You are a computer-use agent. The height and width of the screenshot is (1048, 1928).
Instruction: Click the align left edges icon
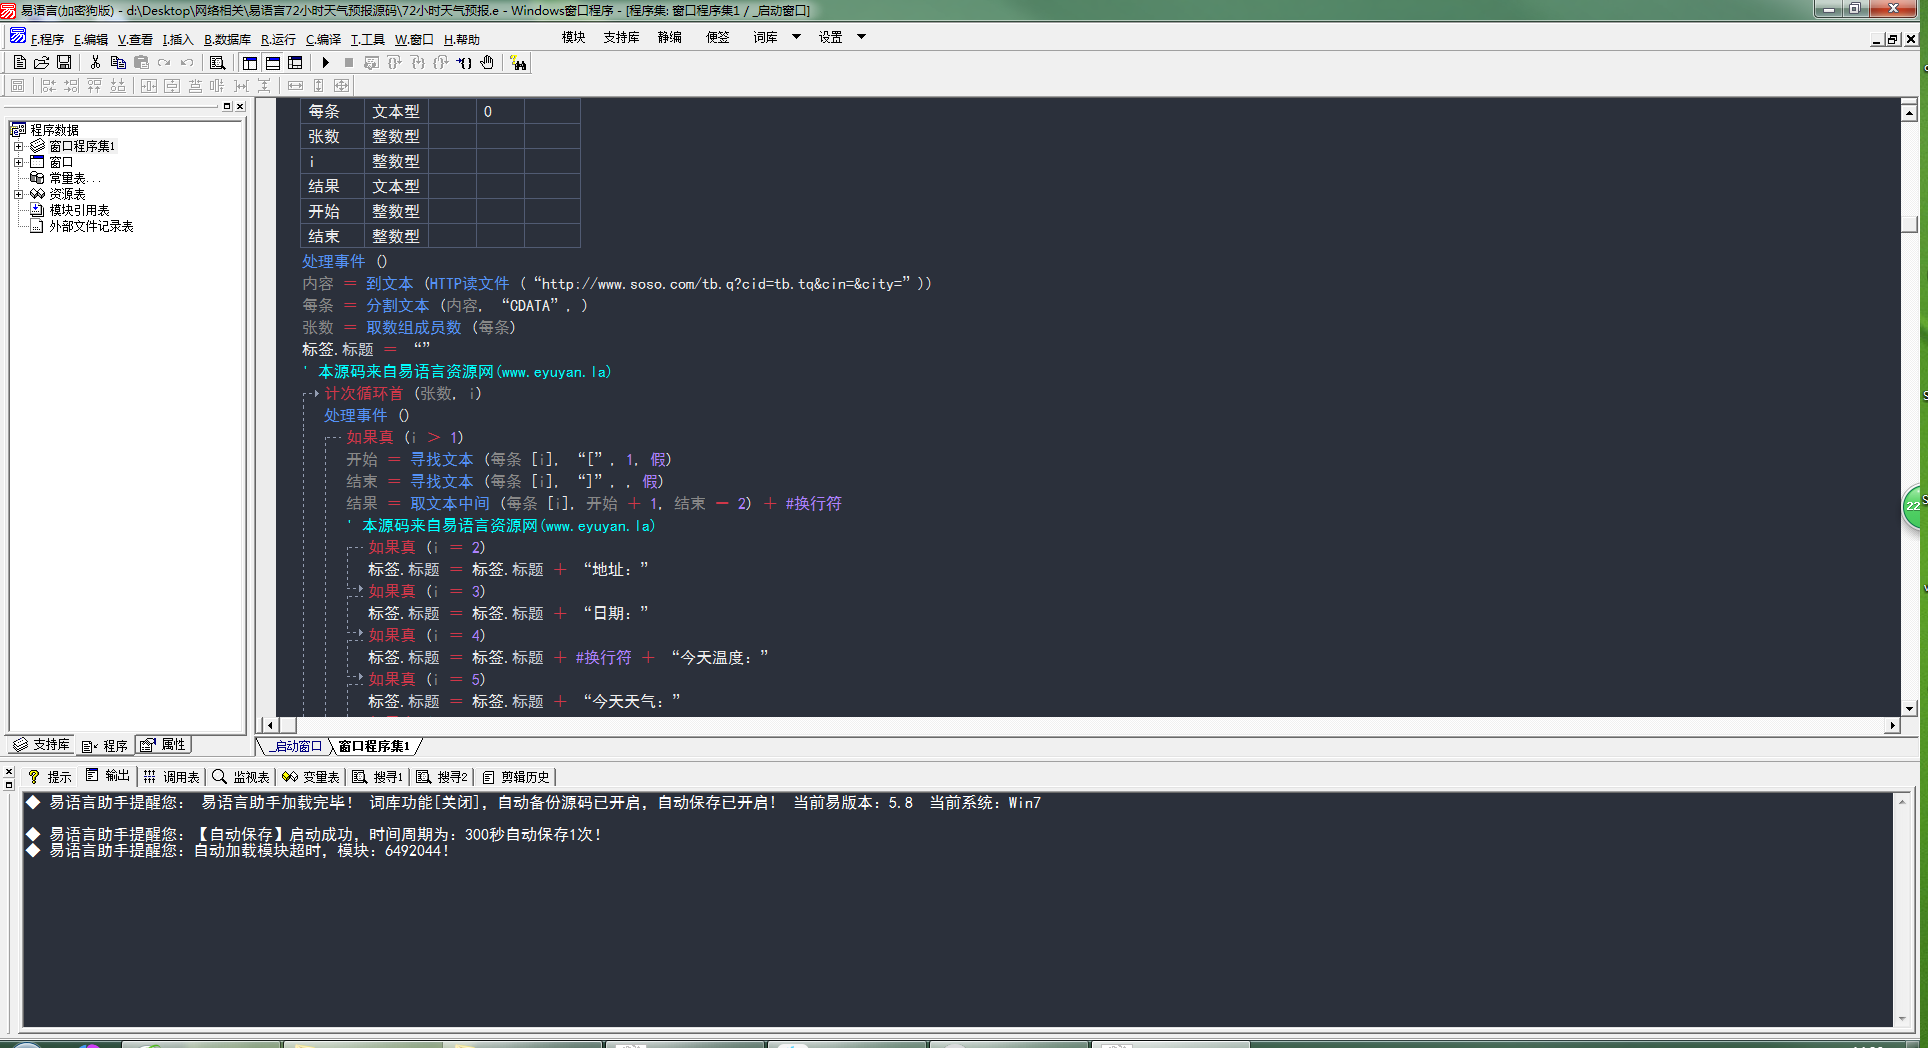coord(48,86)
